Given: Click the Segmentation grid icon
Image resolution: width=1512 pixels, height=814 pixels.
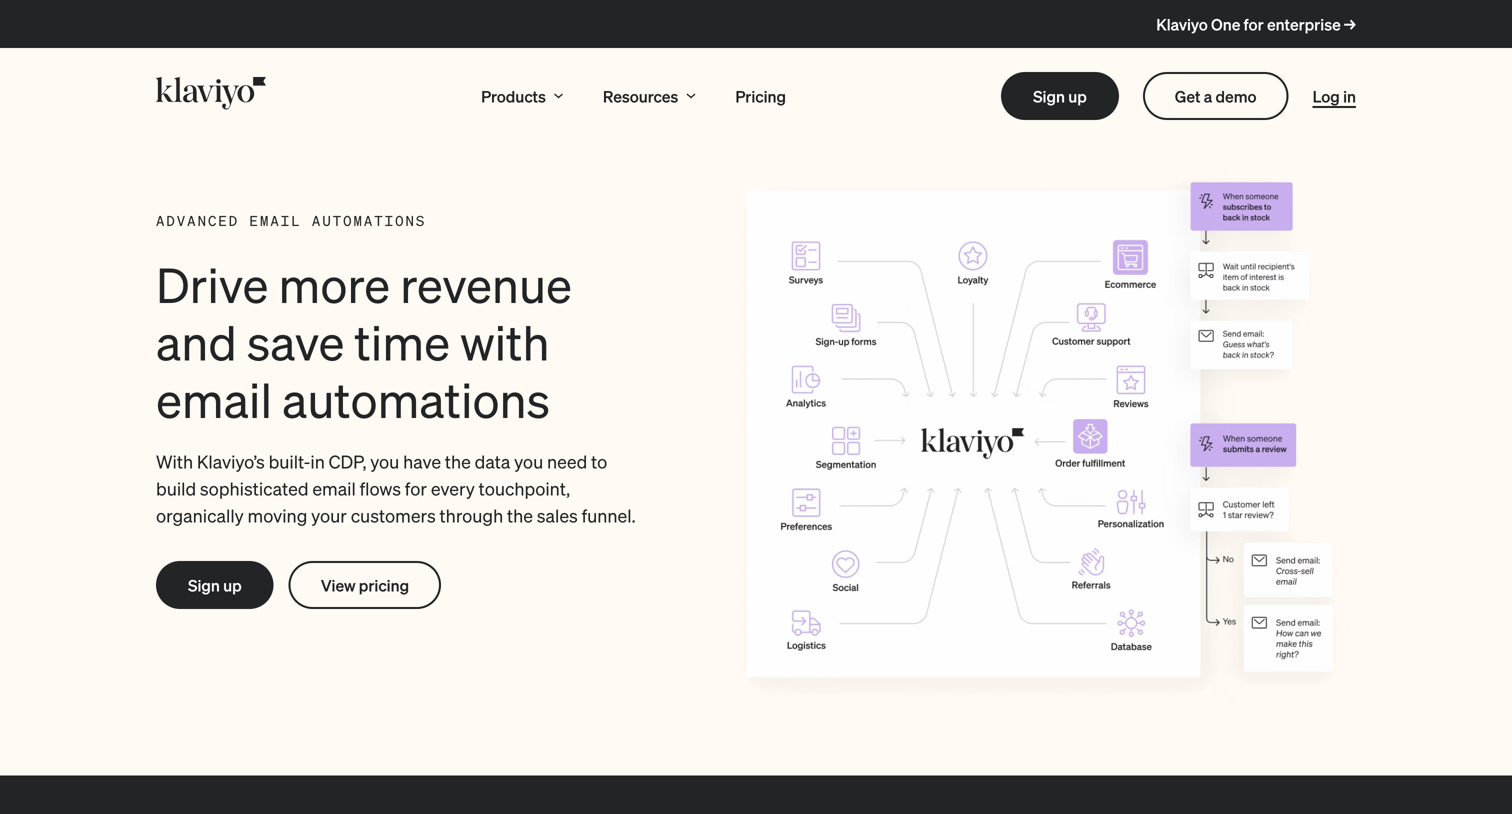Looking at the screenshot, I should click(846, 441).
